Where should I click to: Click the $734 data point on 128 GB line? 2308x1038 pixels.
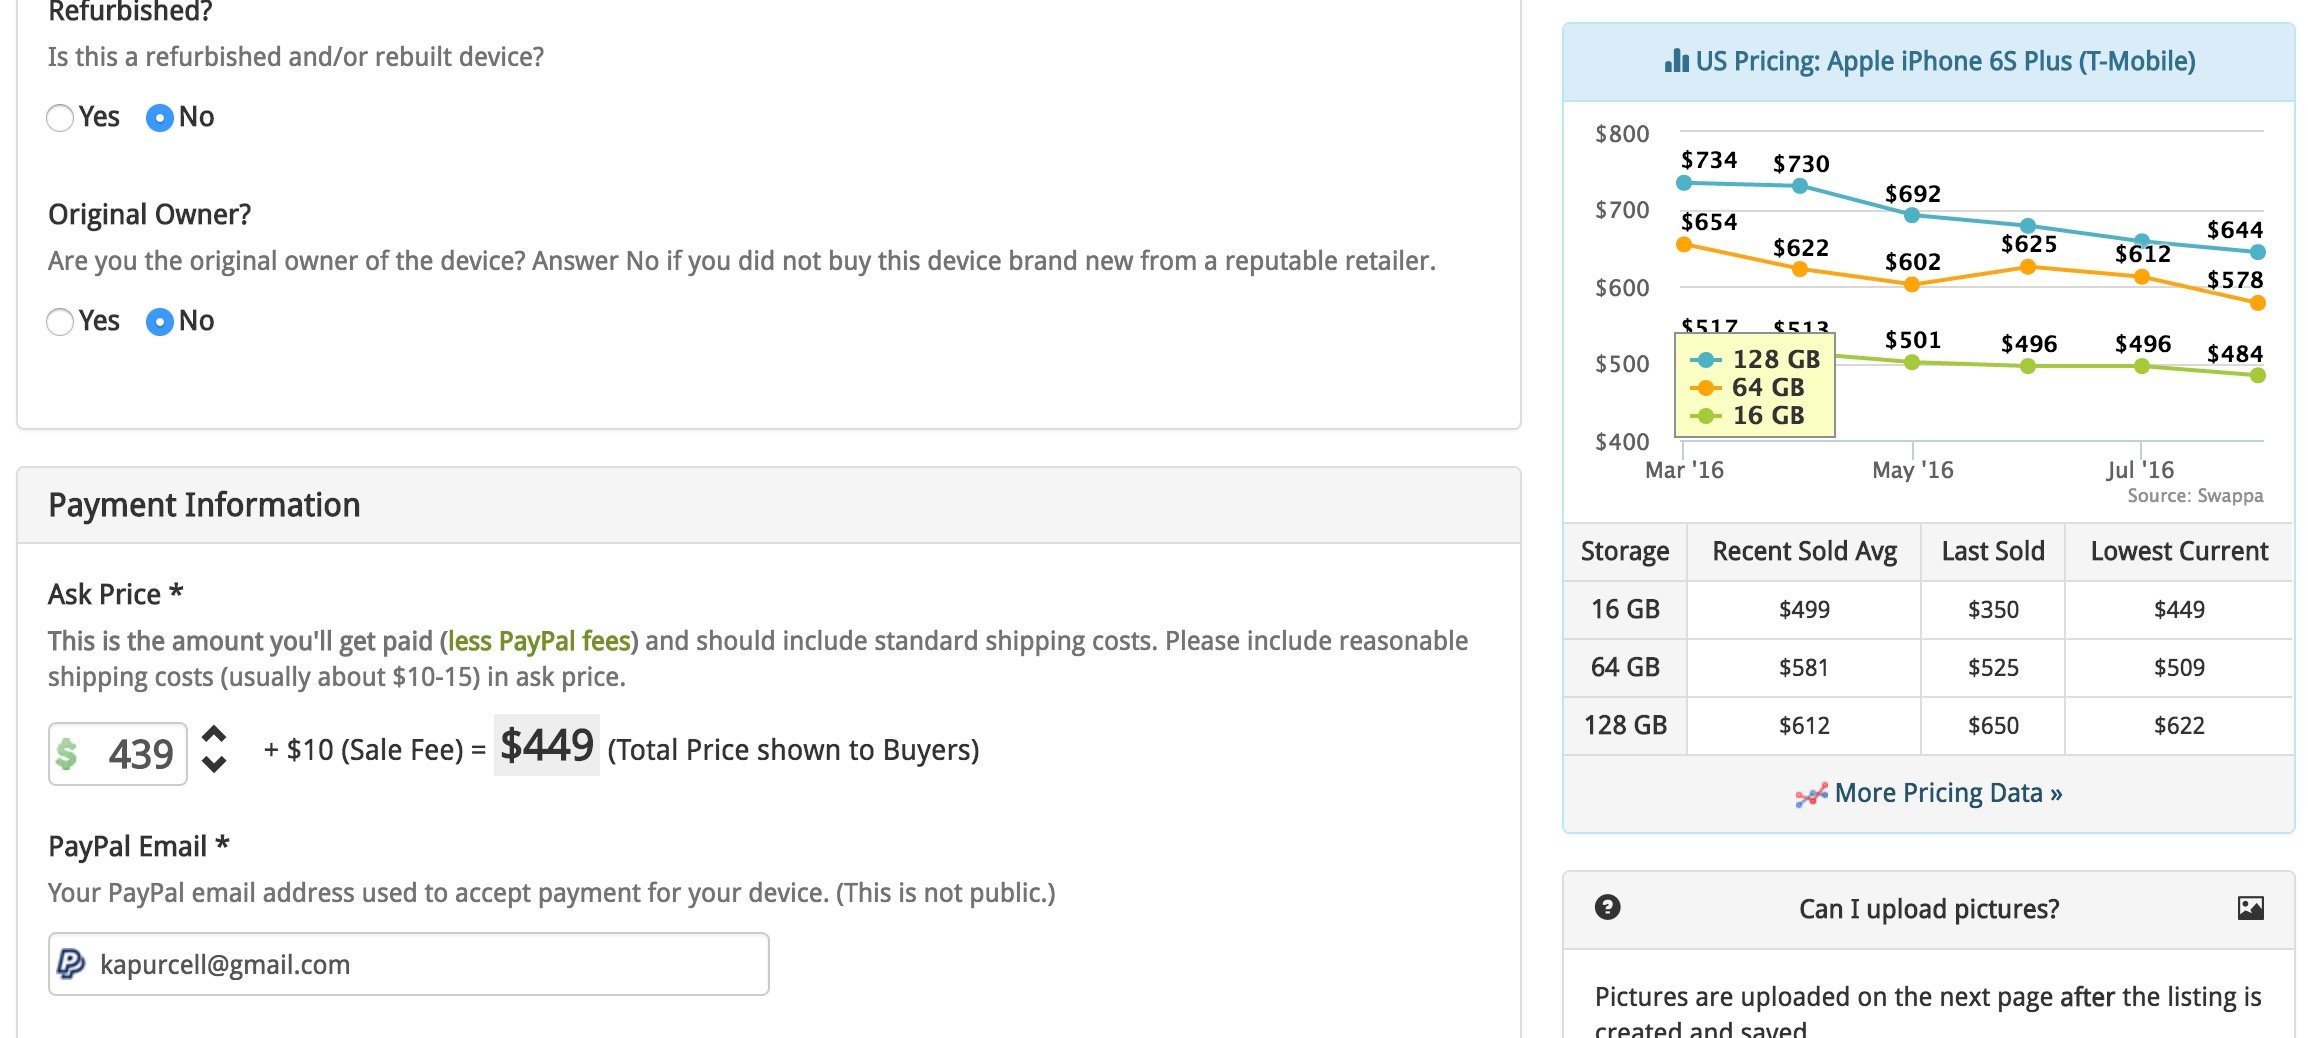tap(1684, 183)
